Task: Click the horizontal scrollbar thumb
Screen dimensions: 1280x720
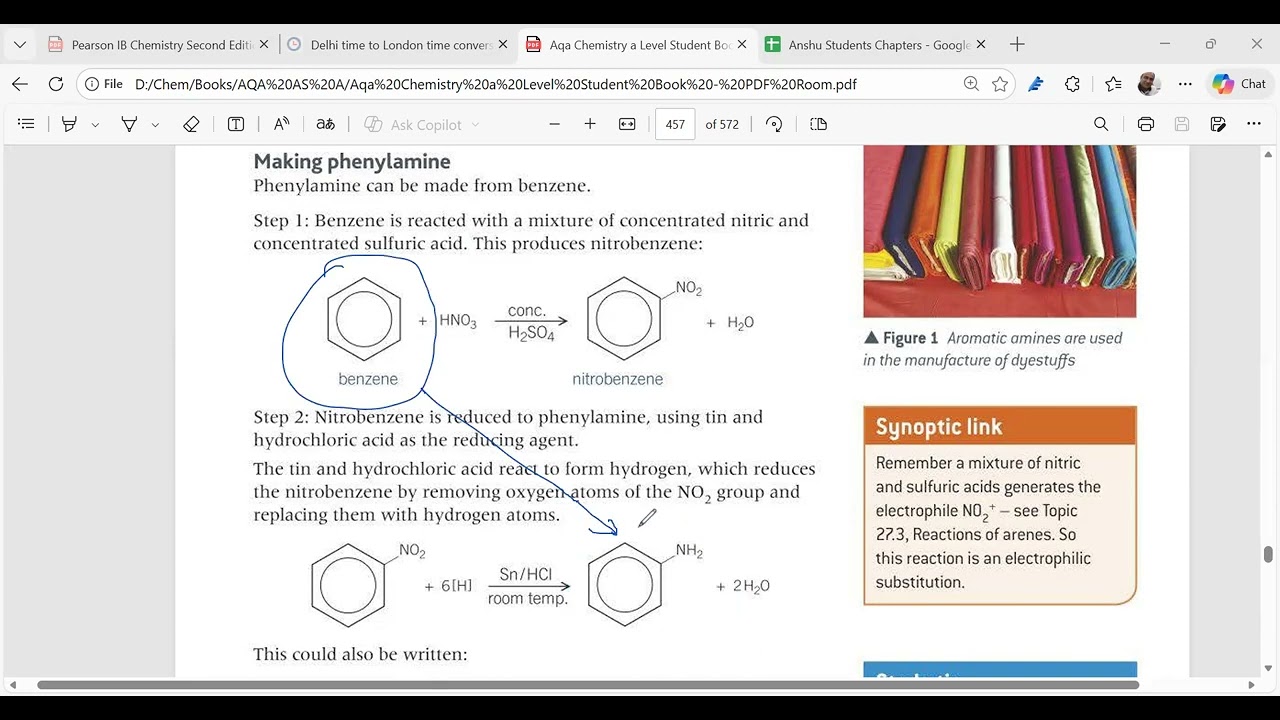Action: (x=588, y=685)
